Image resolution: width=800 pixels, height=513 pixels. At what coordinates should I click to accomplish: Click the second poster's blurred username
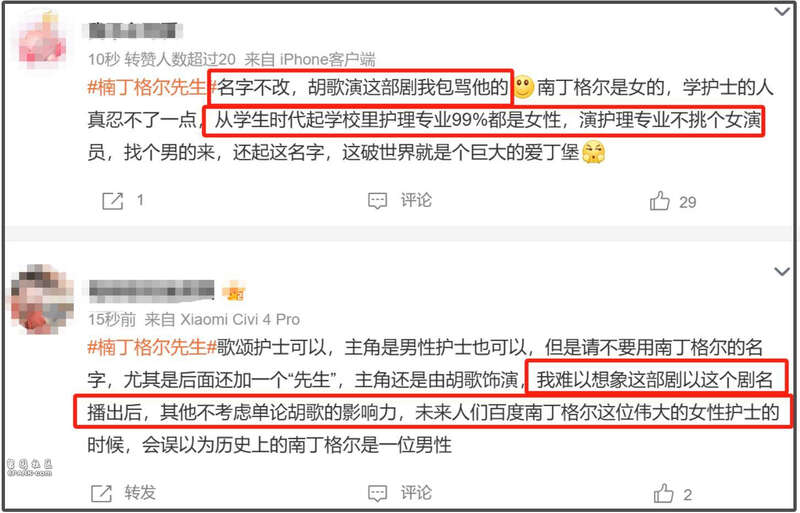(x=152, y=291)
